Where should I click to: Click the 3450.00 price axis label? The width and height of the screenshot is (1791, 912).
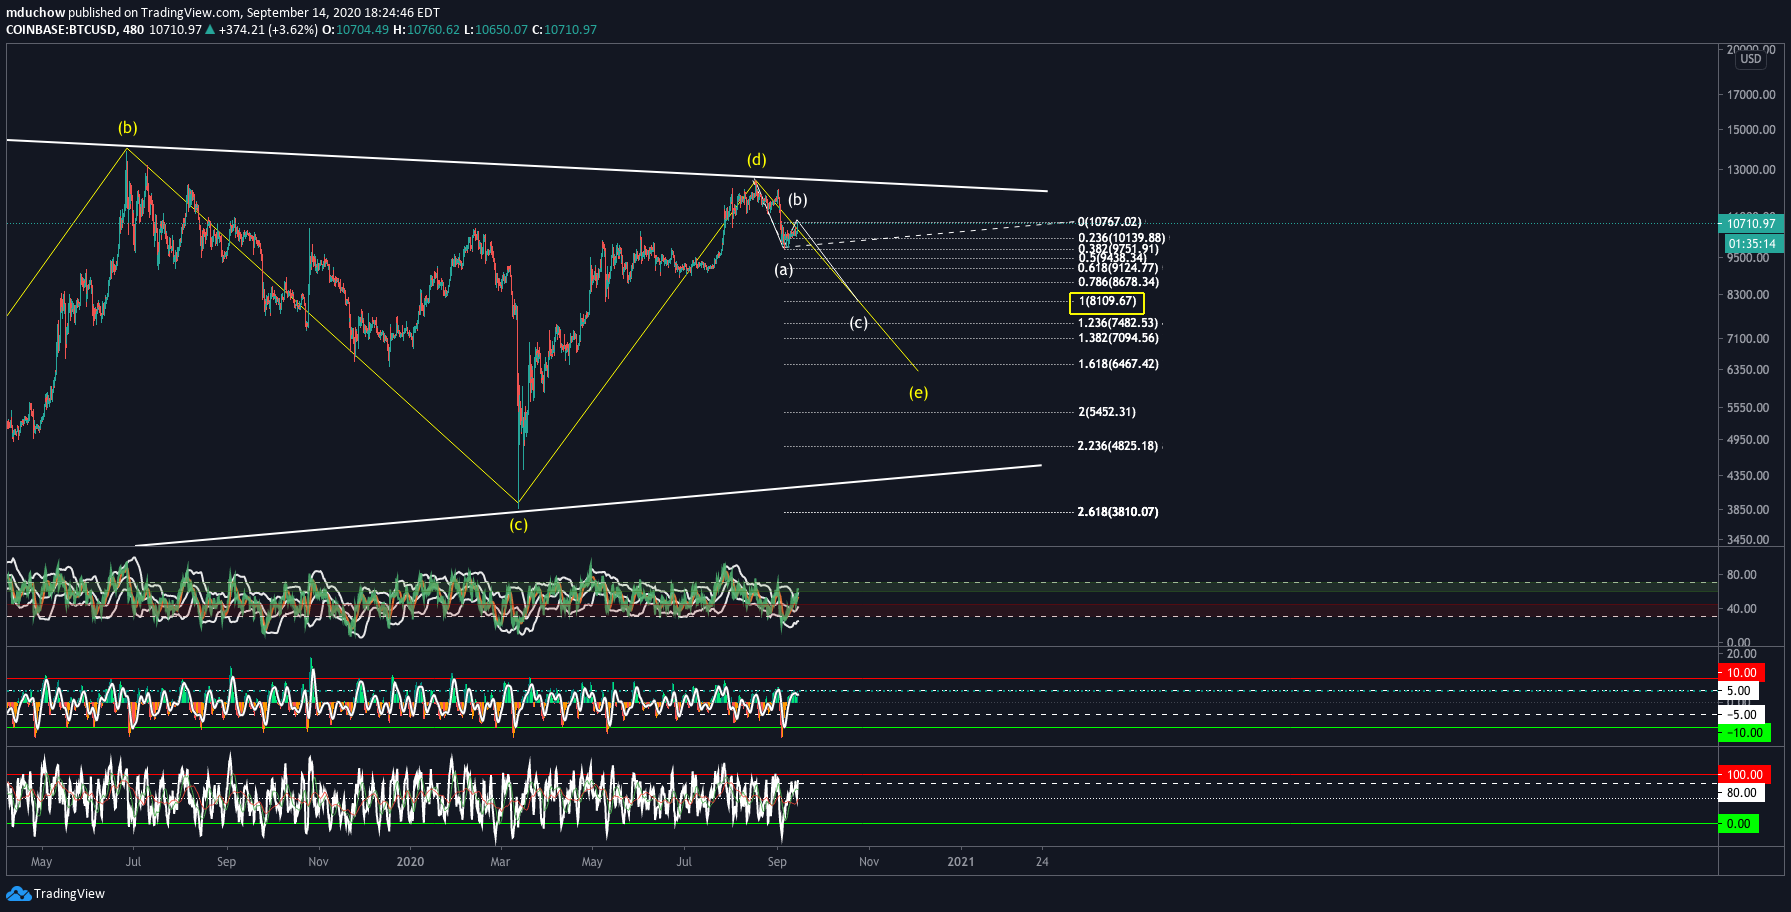(x=1748, y=540)
